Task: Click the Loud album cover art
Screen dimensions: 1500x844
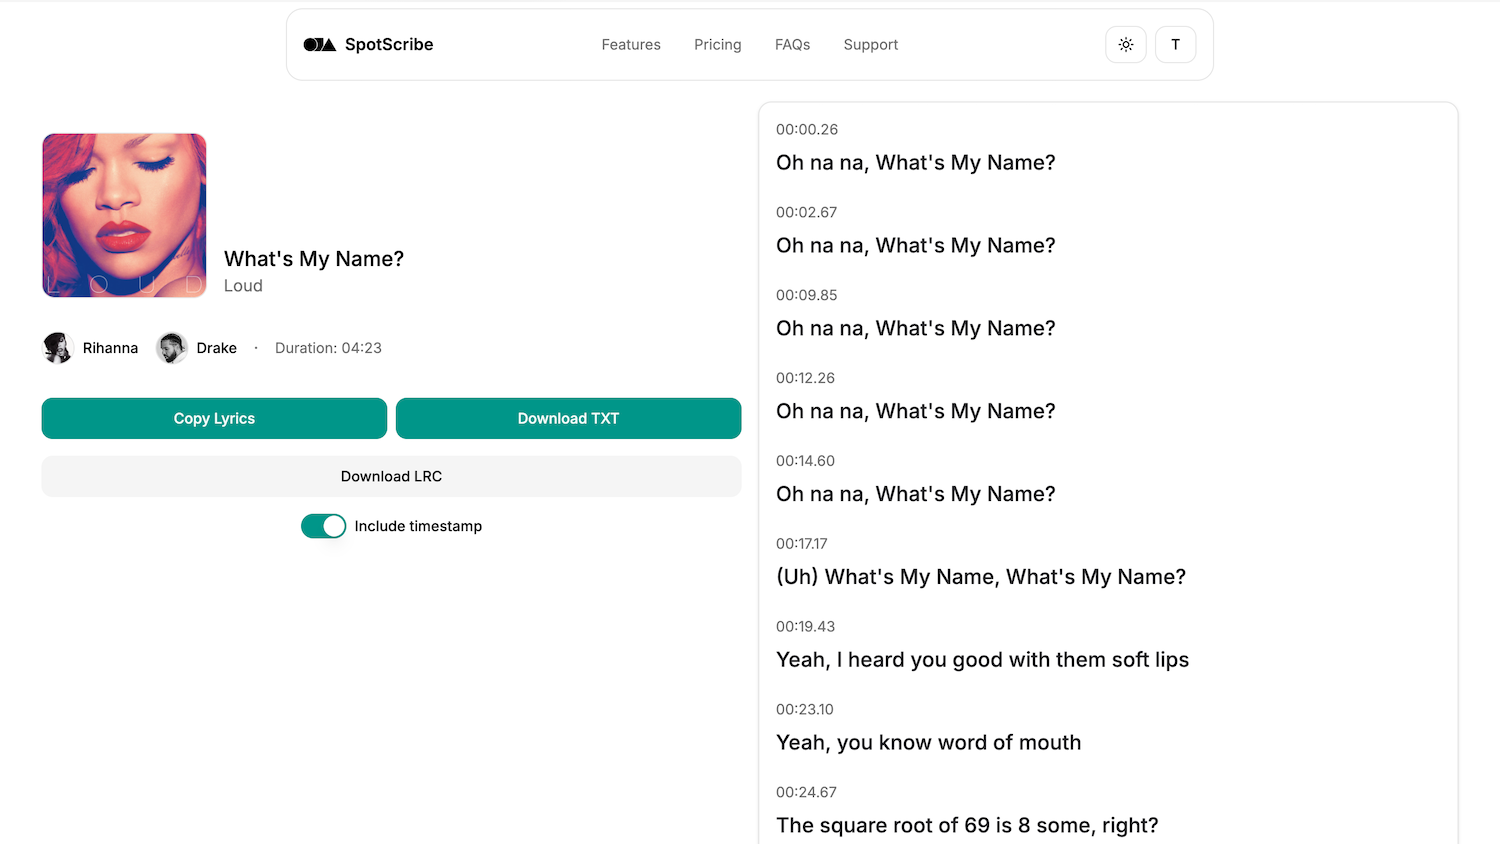Action: click(x=124, y=215)
